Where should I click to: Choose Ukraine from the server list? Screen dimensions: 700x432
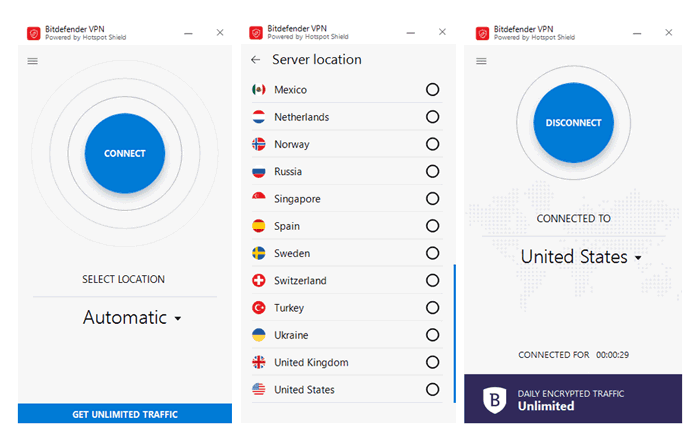pyautogui.click(x=347, y=335)
